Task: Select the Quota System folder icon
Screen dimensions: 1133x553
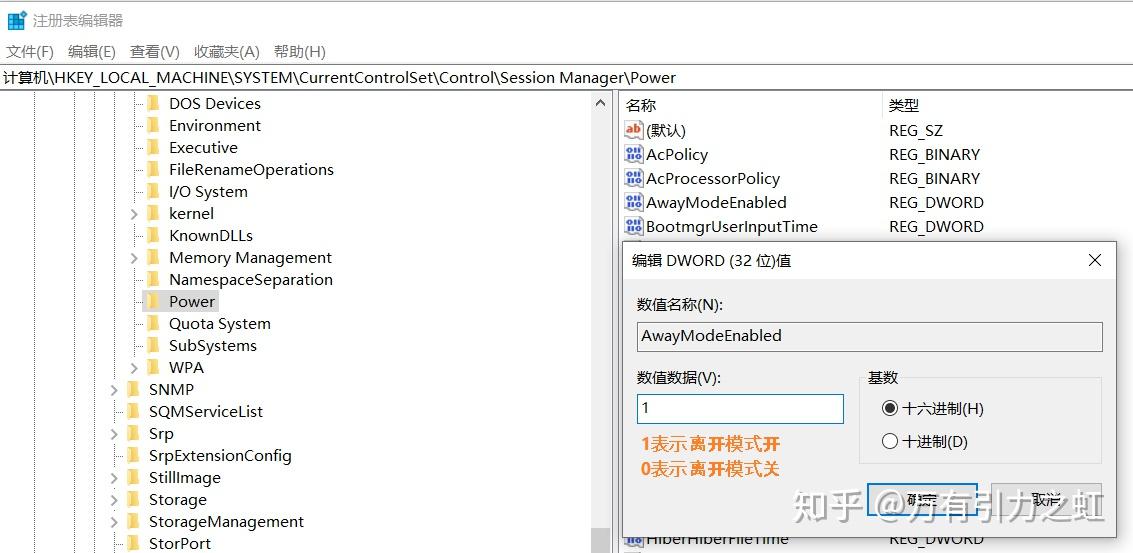Action: pos(152,323)
